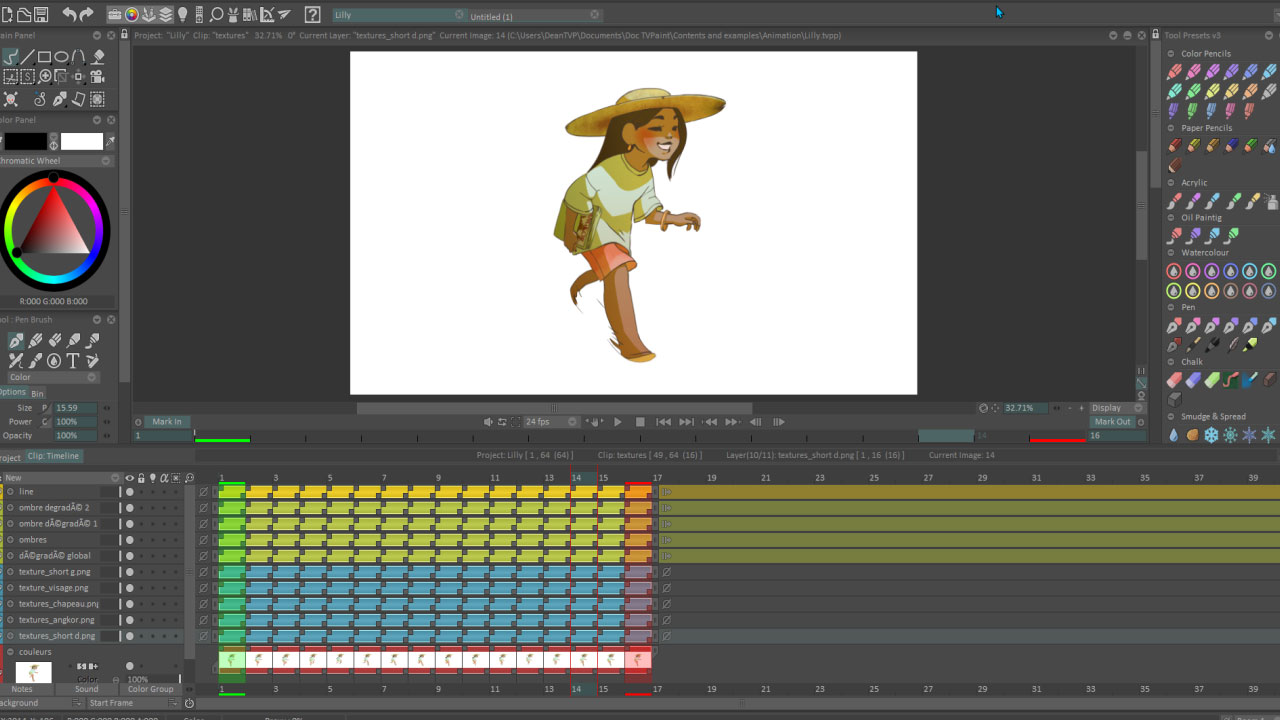Collapse the couleurs layer group

[x=12, y=651]
